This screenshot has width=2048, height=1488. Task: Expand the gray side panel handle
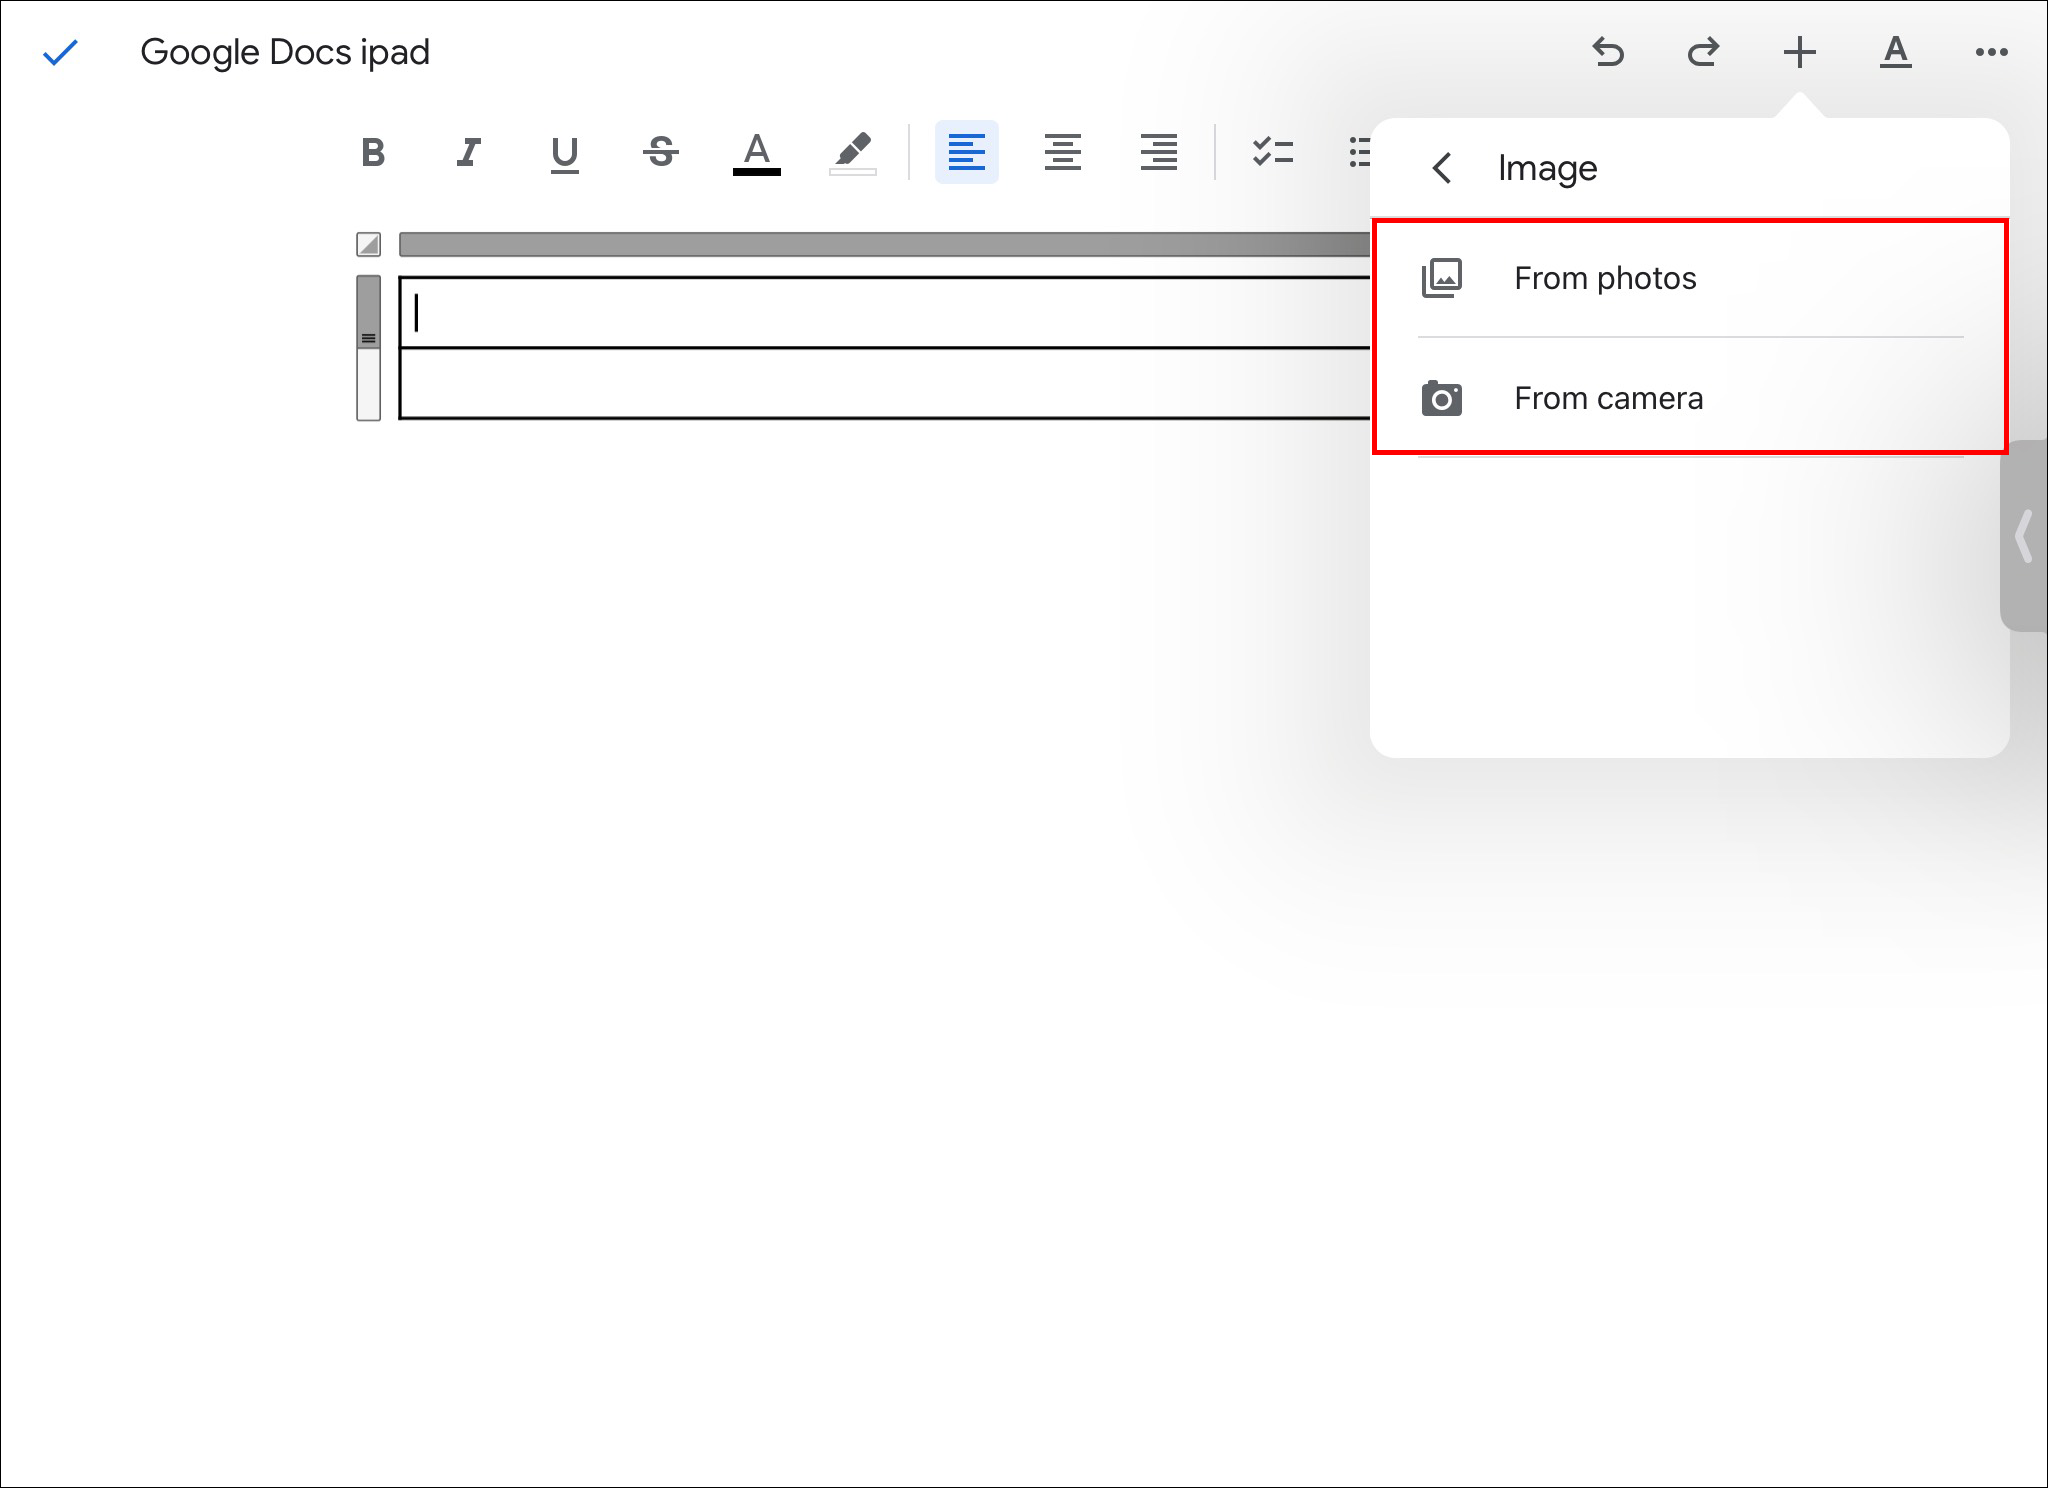pos(2024,536)
